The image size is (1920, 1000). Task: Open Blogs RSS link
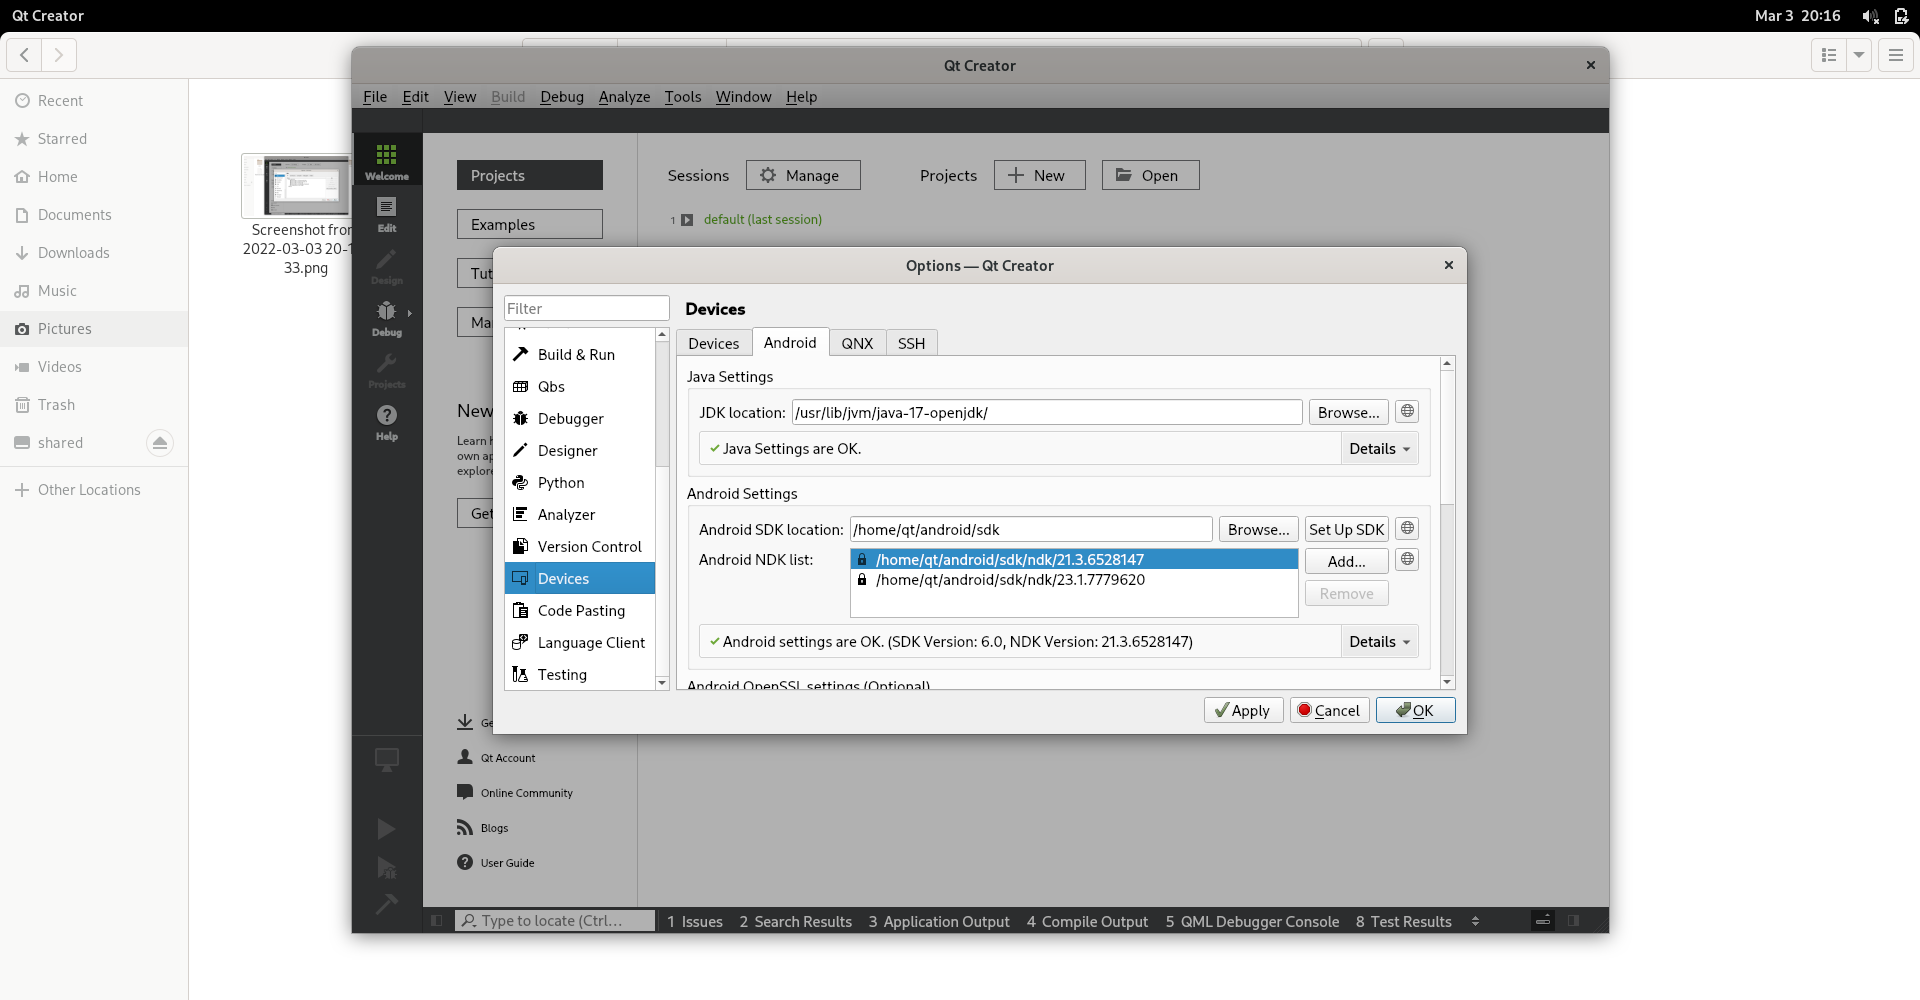[x=483, y=828]
